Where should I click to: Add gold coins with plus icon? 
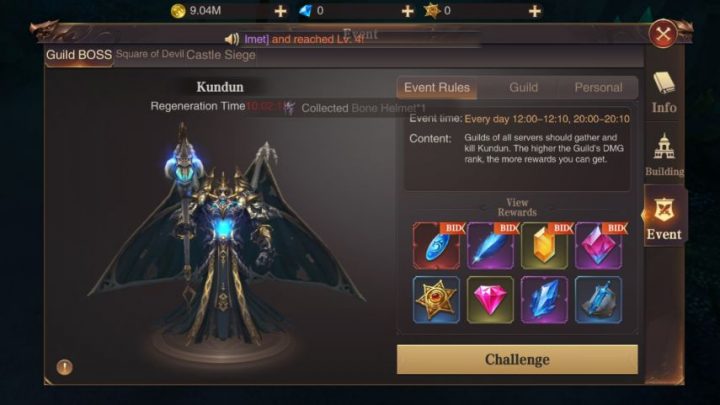pyautogui.click(x=280, y=11)
